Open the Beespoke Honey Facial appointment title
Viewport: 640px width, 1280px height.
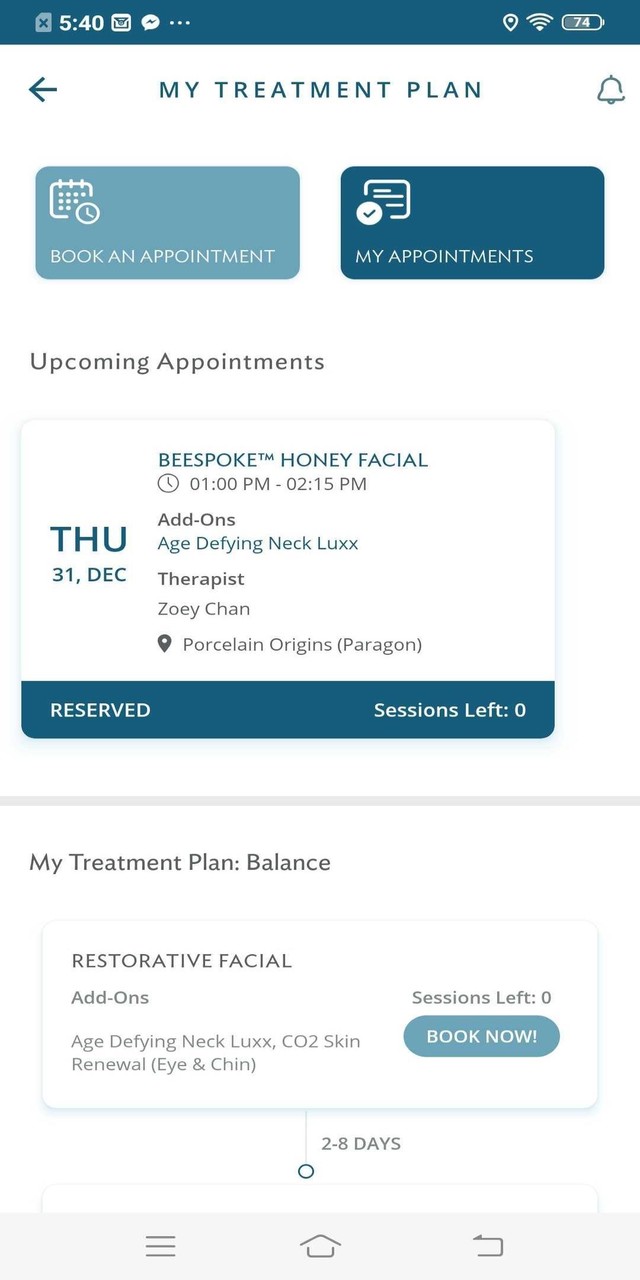[293, 460]
